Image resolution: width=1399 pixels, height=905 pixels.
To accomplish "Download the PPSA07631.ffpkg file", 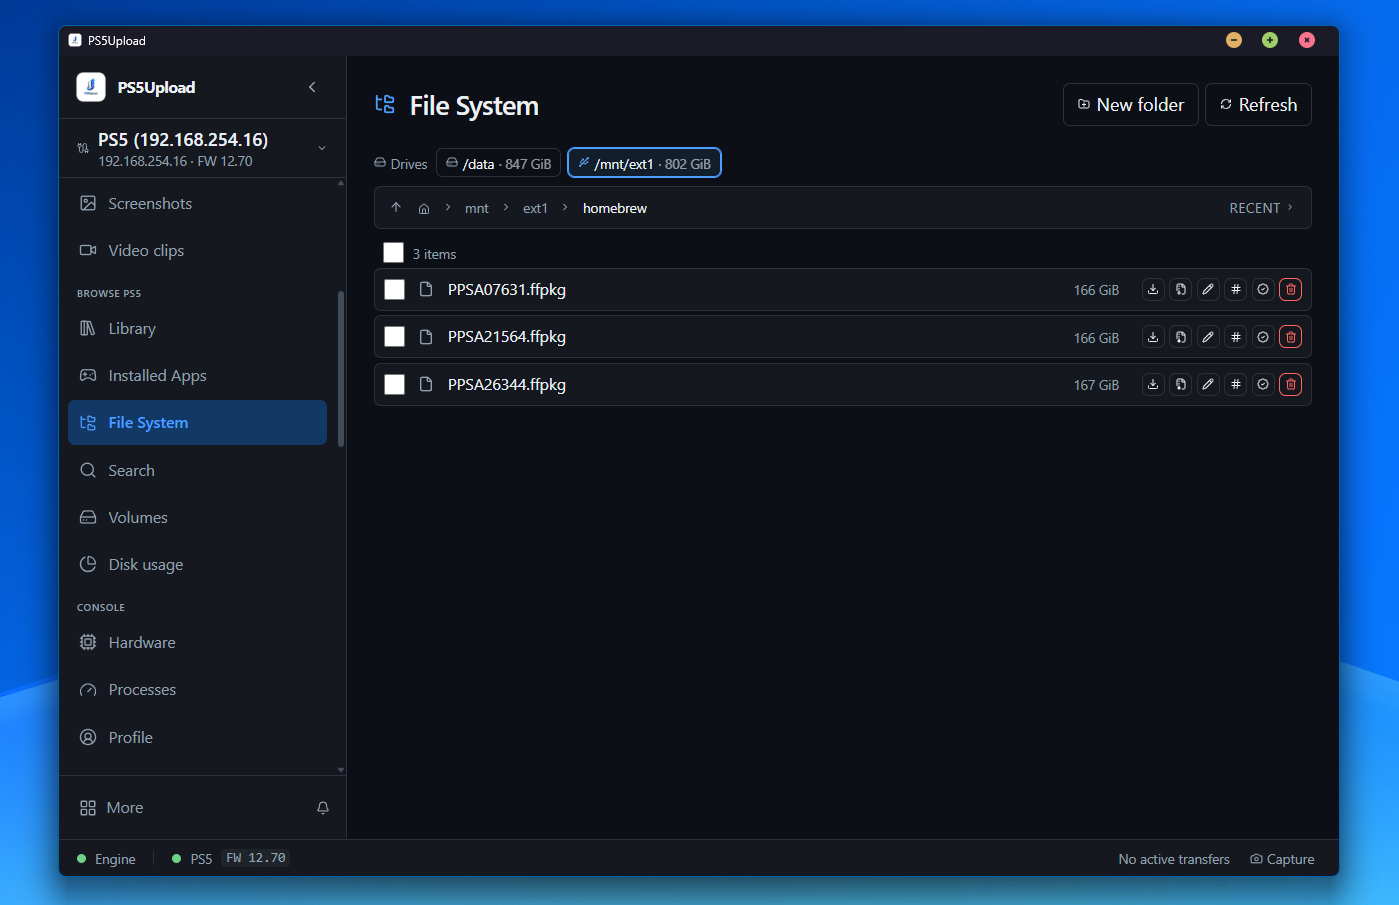I will click(x=1153, y=290).
